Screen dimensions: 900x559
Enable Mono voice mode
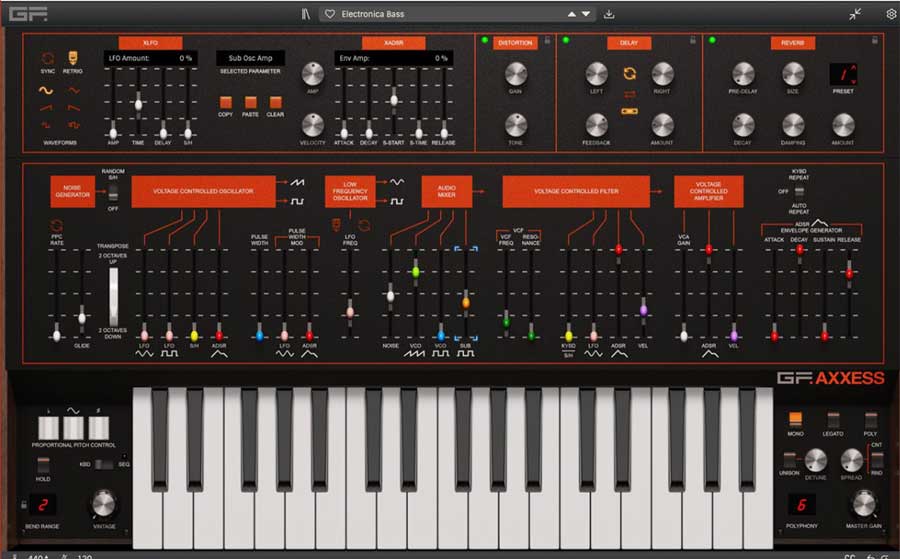(x=796, y=419)
